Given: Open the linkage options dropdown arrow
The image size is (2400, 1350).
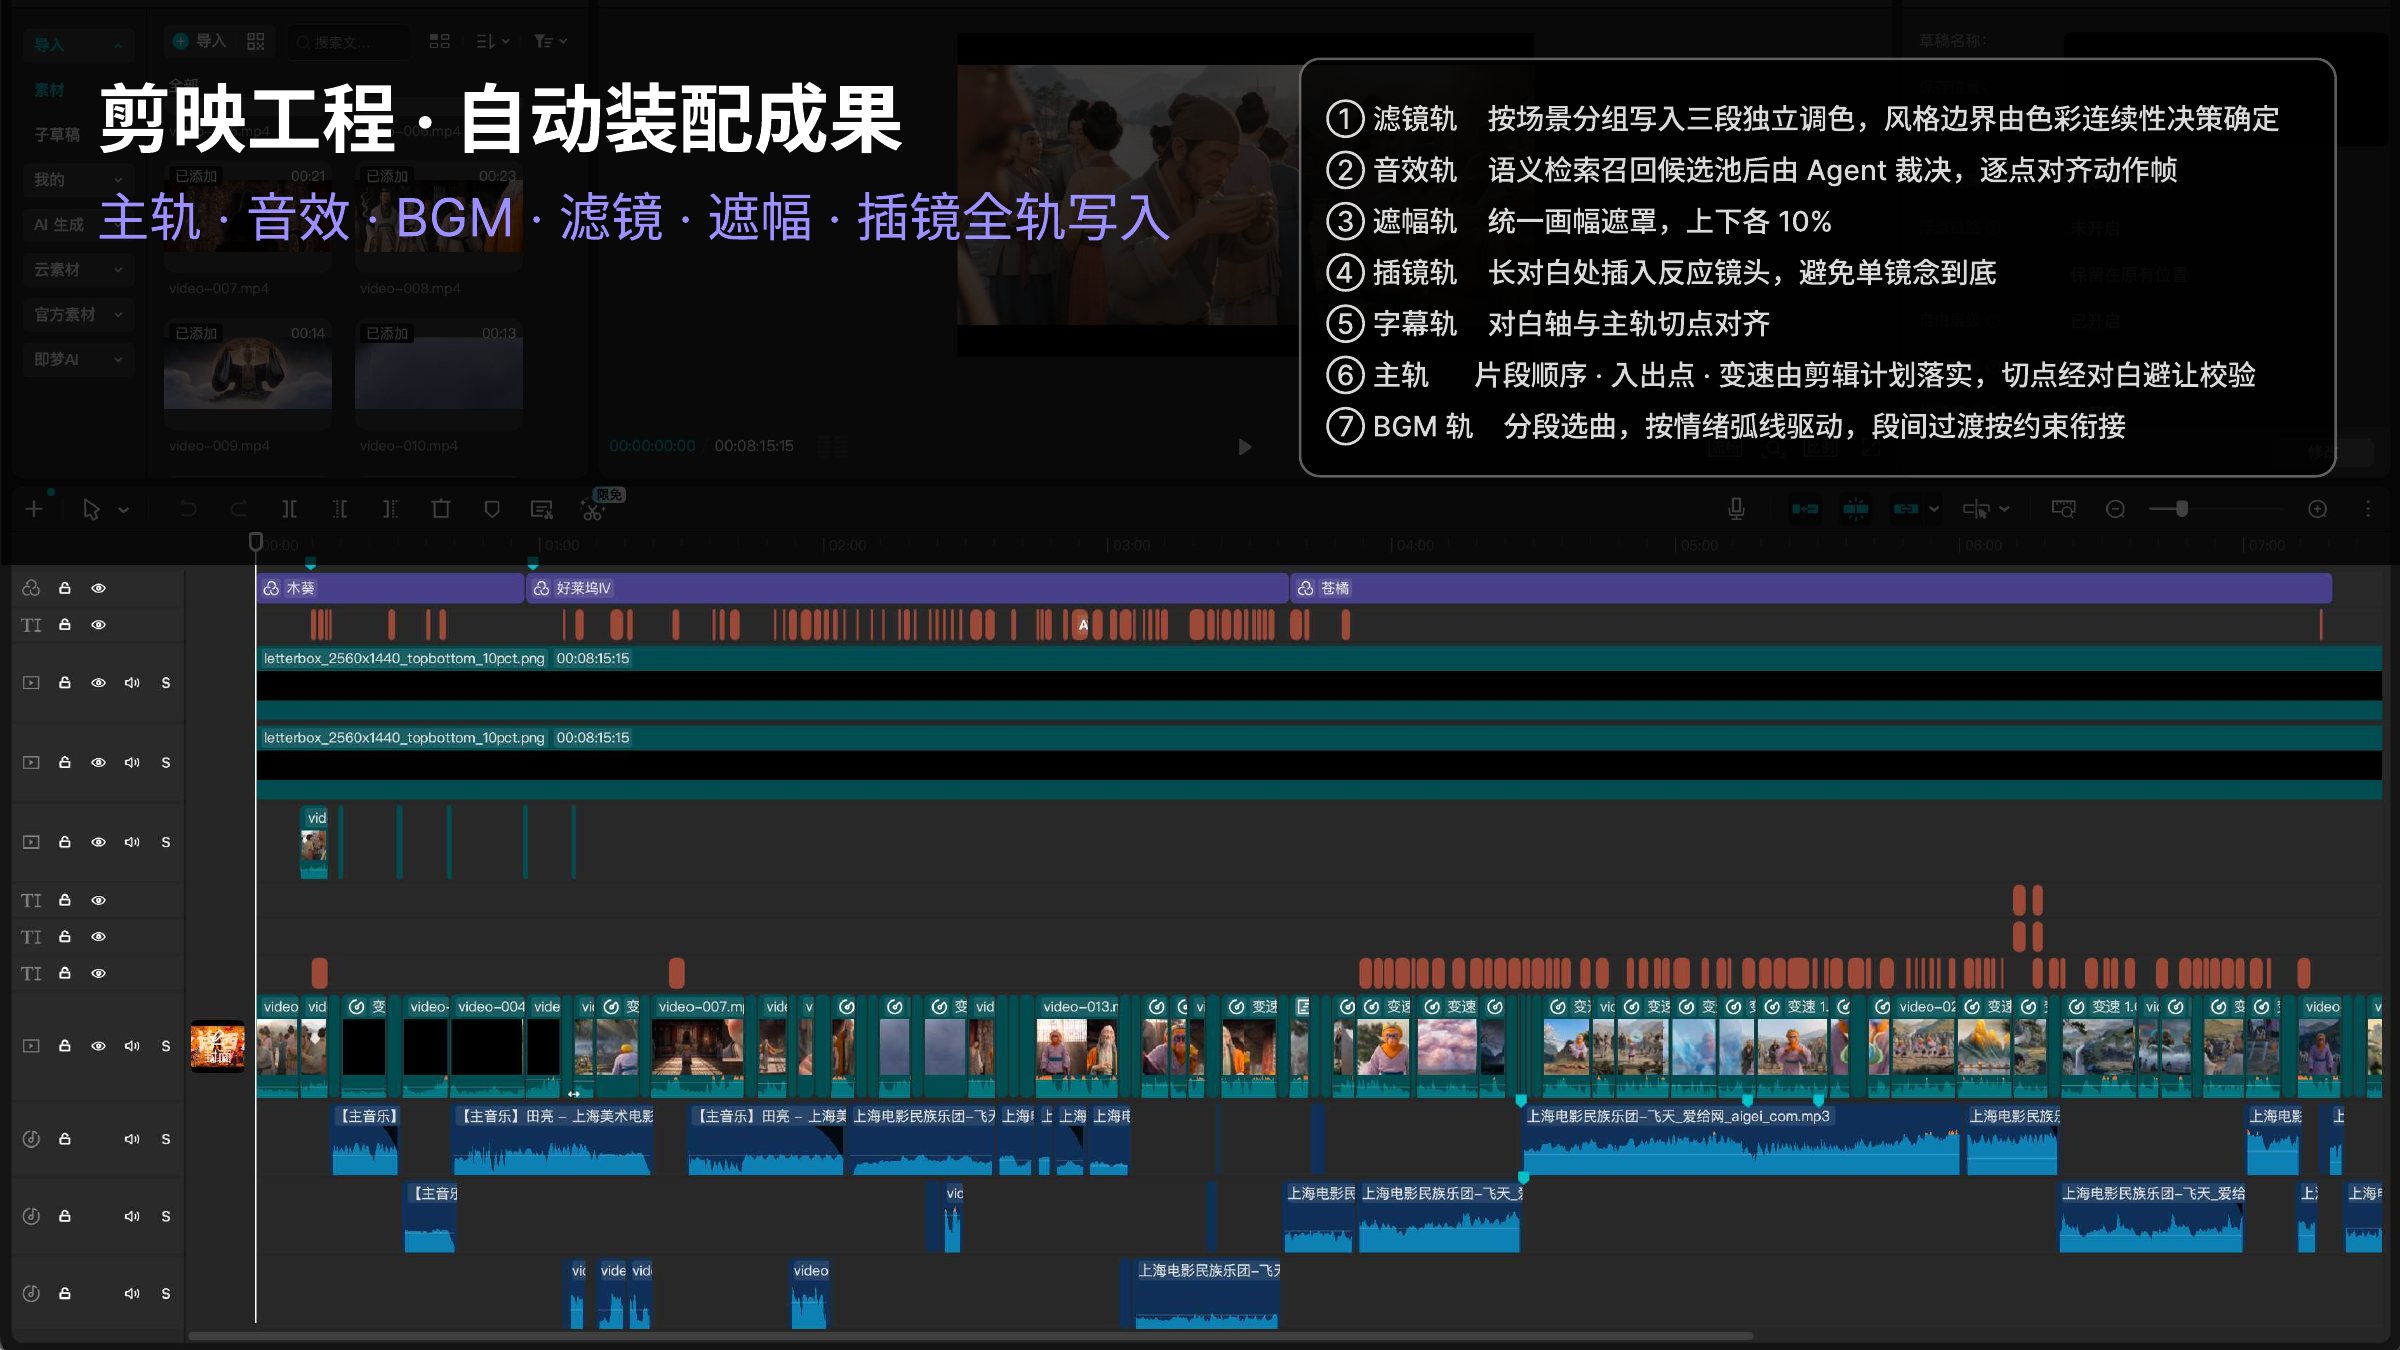Looking at the screenshot, I should tap(1933, 509).
